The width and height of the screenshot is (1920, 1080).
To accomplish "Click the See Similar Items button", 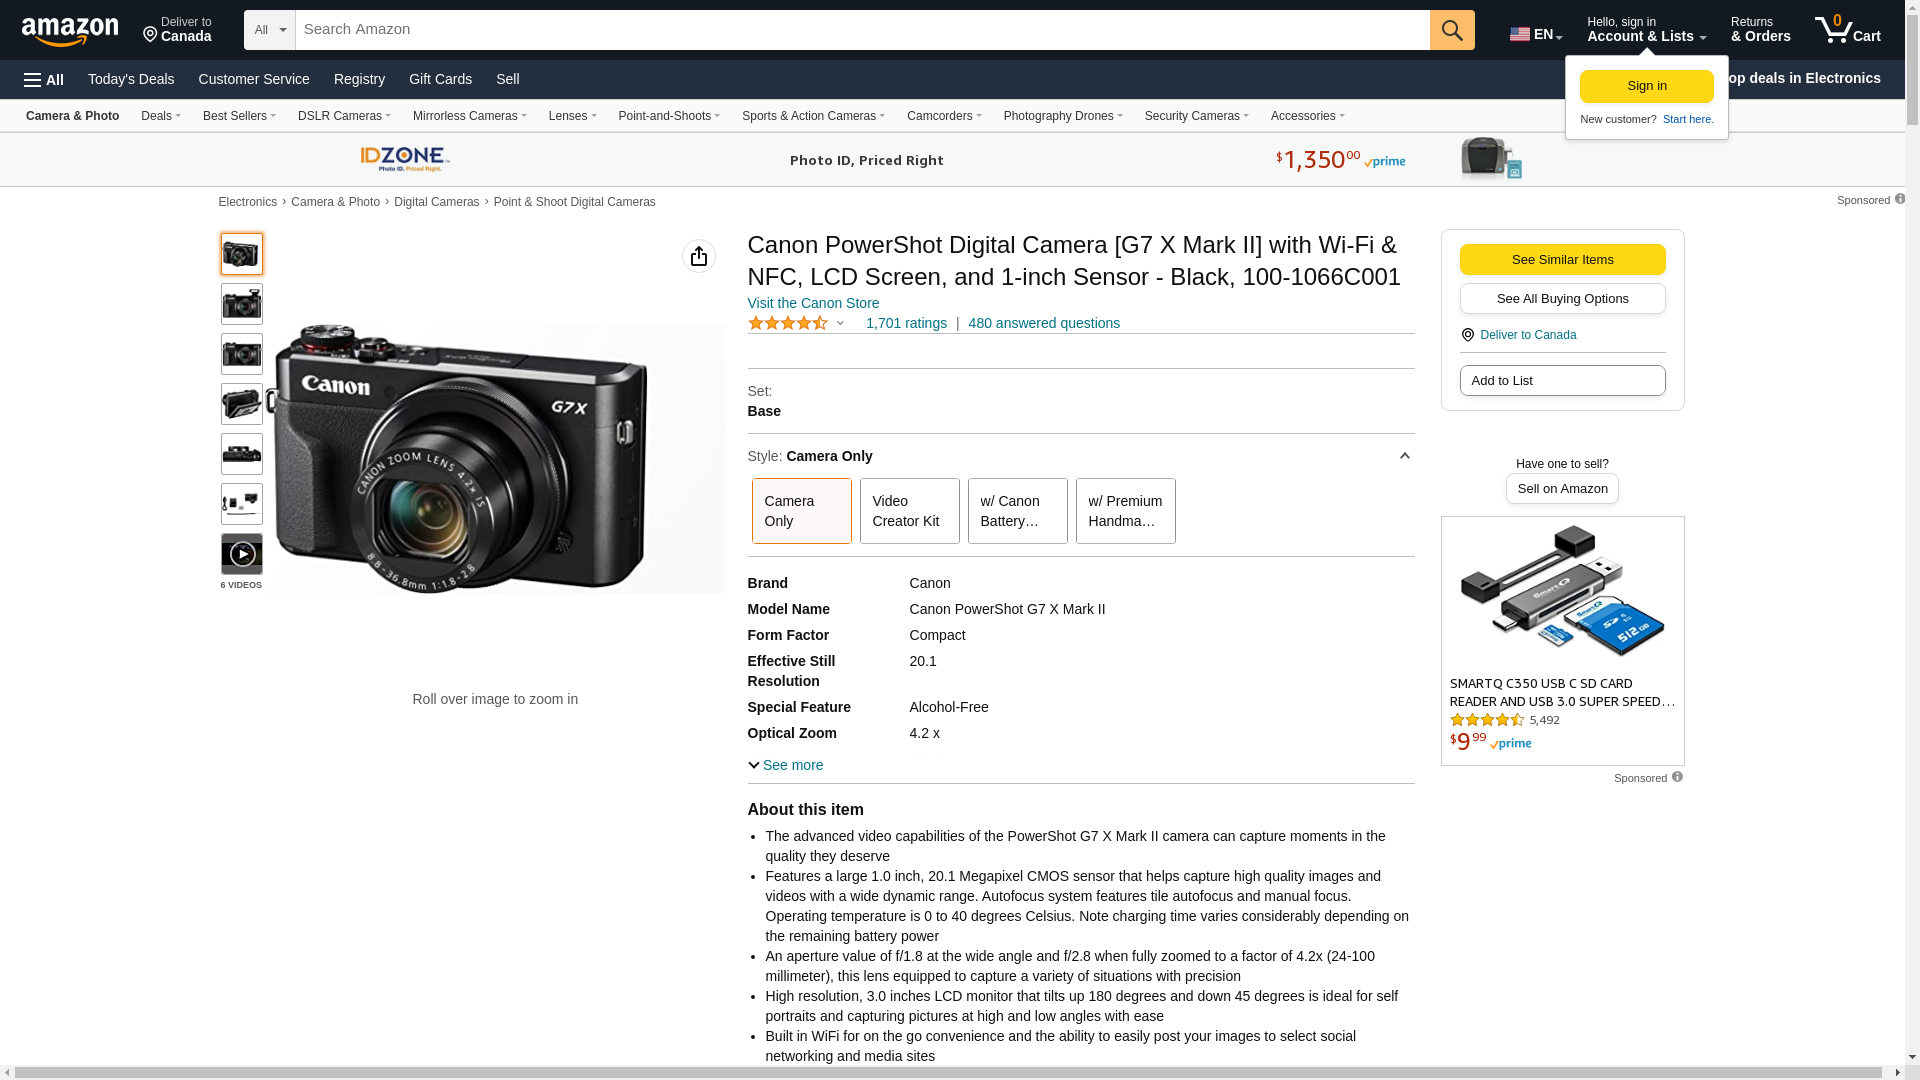I will (1562, 260).
